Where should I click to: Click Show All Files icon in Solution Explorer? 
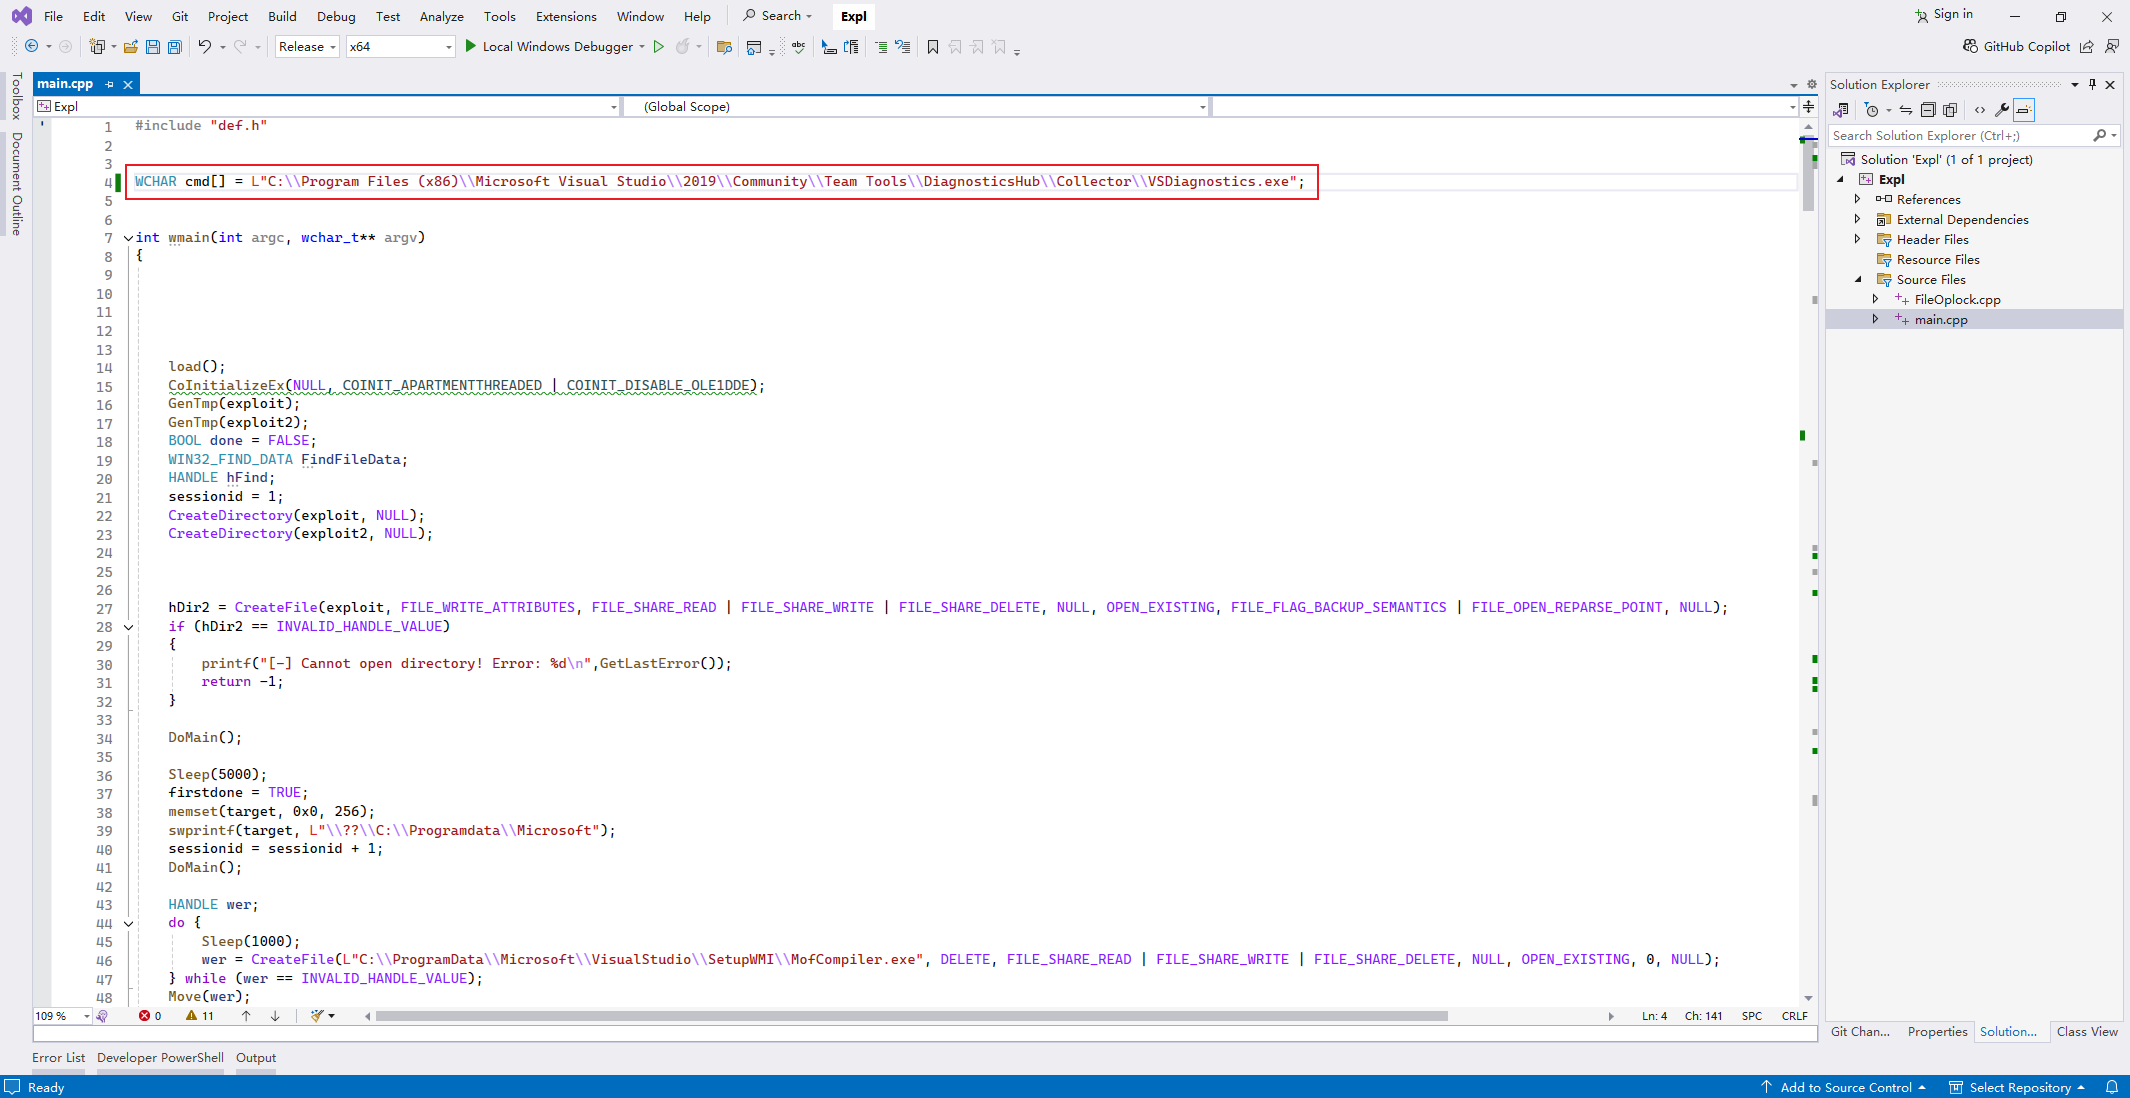pyautogui.click(x=1950, y=110)
